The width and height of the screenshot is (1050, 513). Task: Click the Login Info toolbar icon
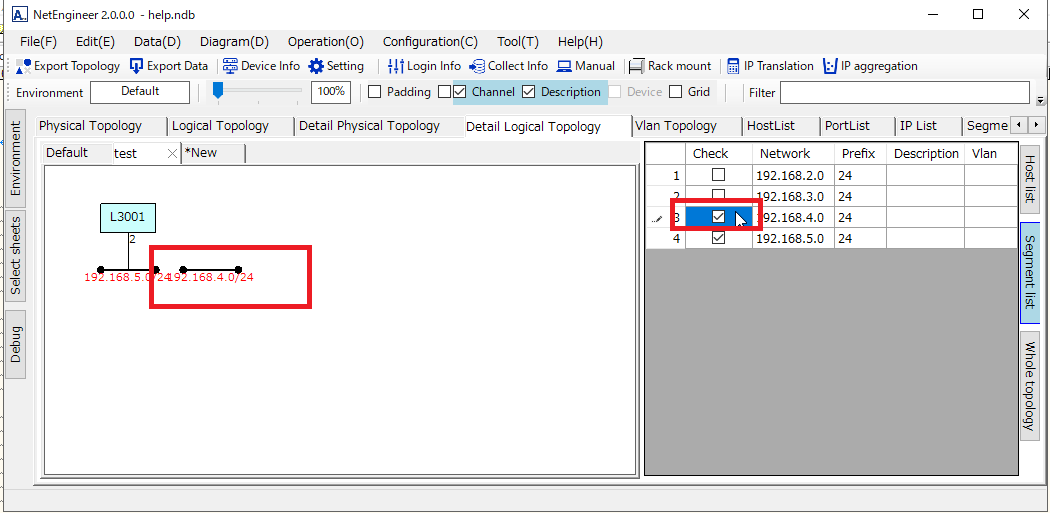pyautogui.click(x=396, y=66)
